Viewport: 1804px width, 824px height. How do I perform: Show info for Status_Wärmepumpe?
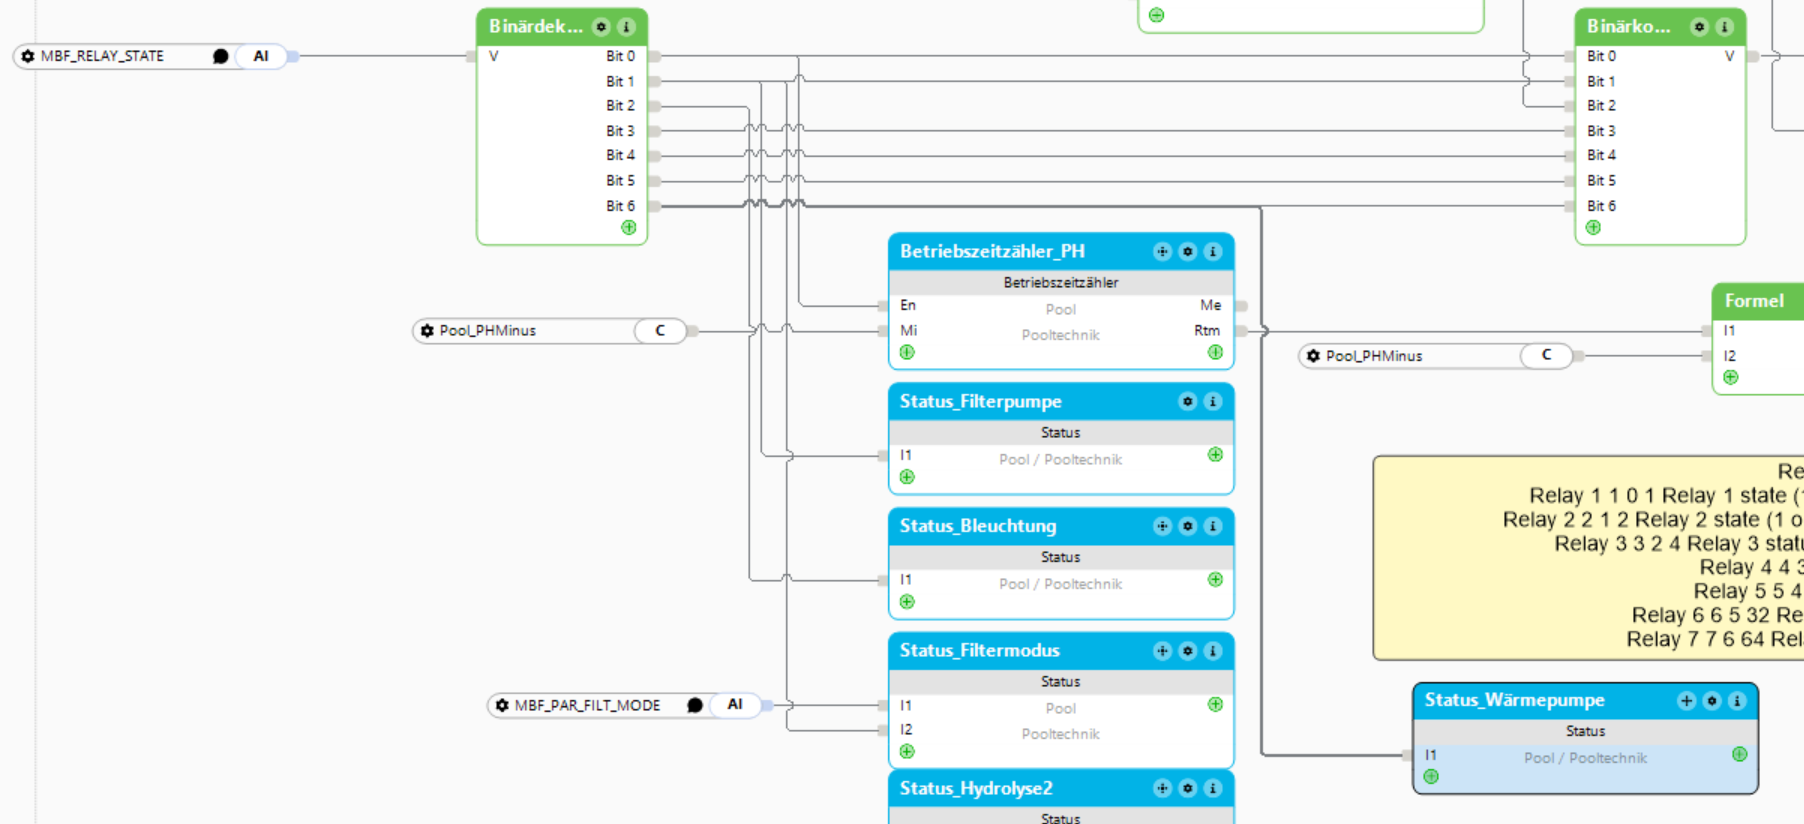(x=1737, y=701)
